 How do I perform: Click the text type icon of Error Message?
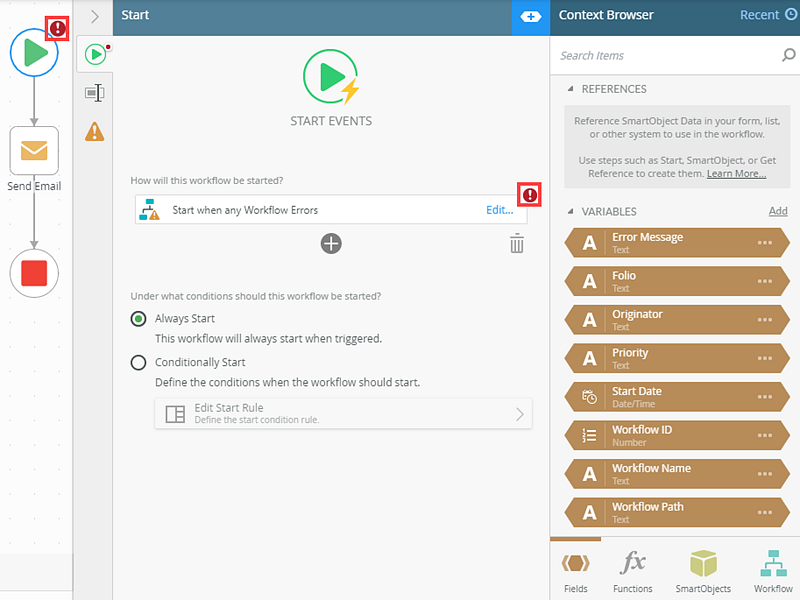point(590,243)
